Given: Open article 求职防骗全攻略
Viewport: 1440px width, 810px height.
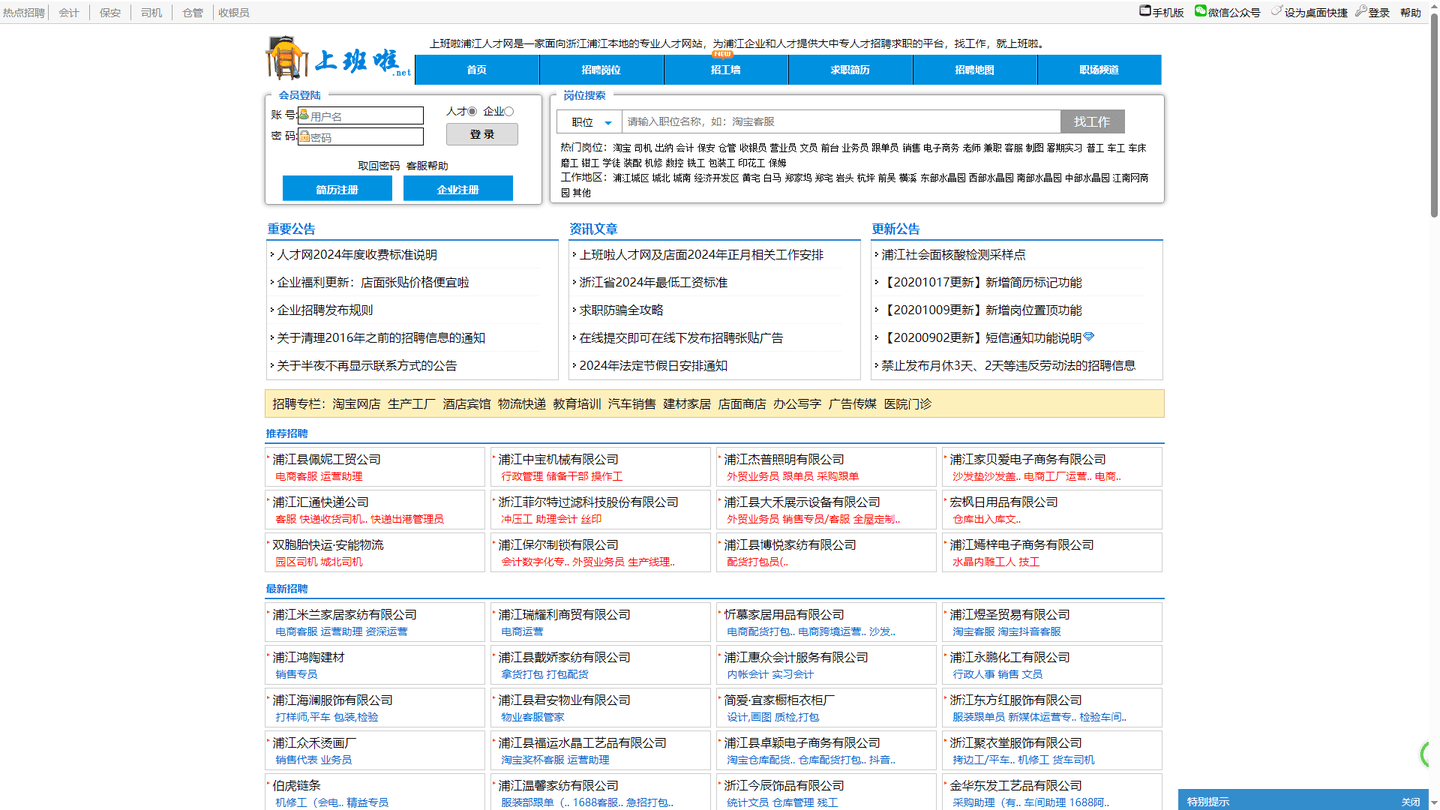Looking at the screenshot, I should [x=621, y=310].
